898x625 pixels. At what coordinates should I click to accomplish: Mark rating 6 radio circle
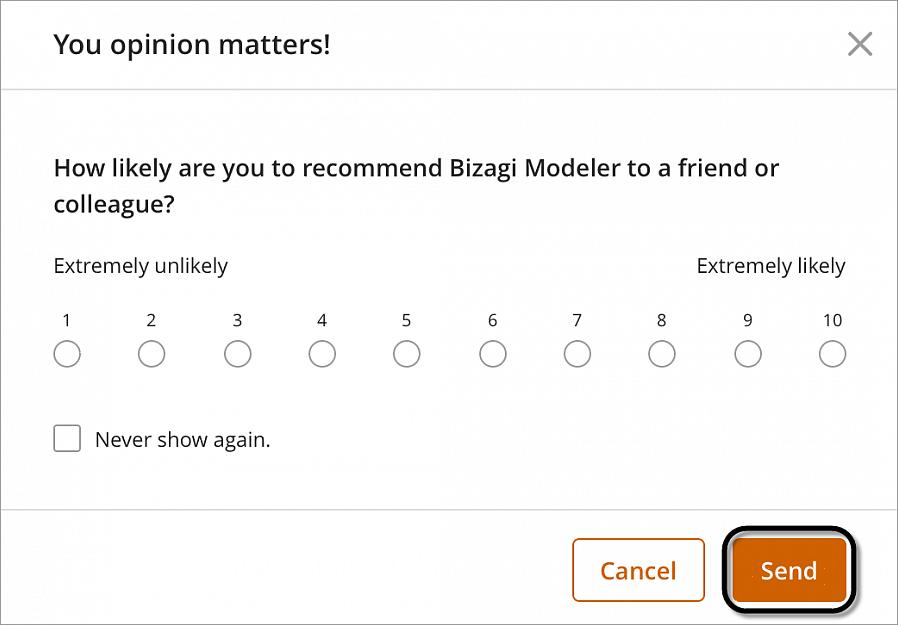tap(493, 354)
